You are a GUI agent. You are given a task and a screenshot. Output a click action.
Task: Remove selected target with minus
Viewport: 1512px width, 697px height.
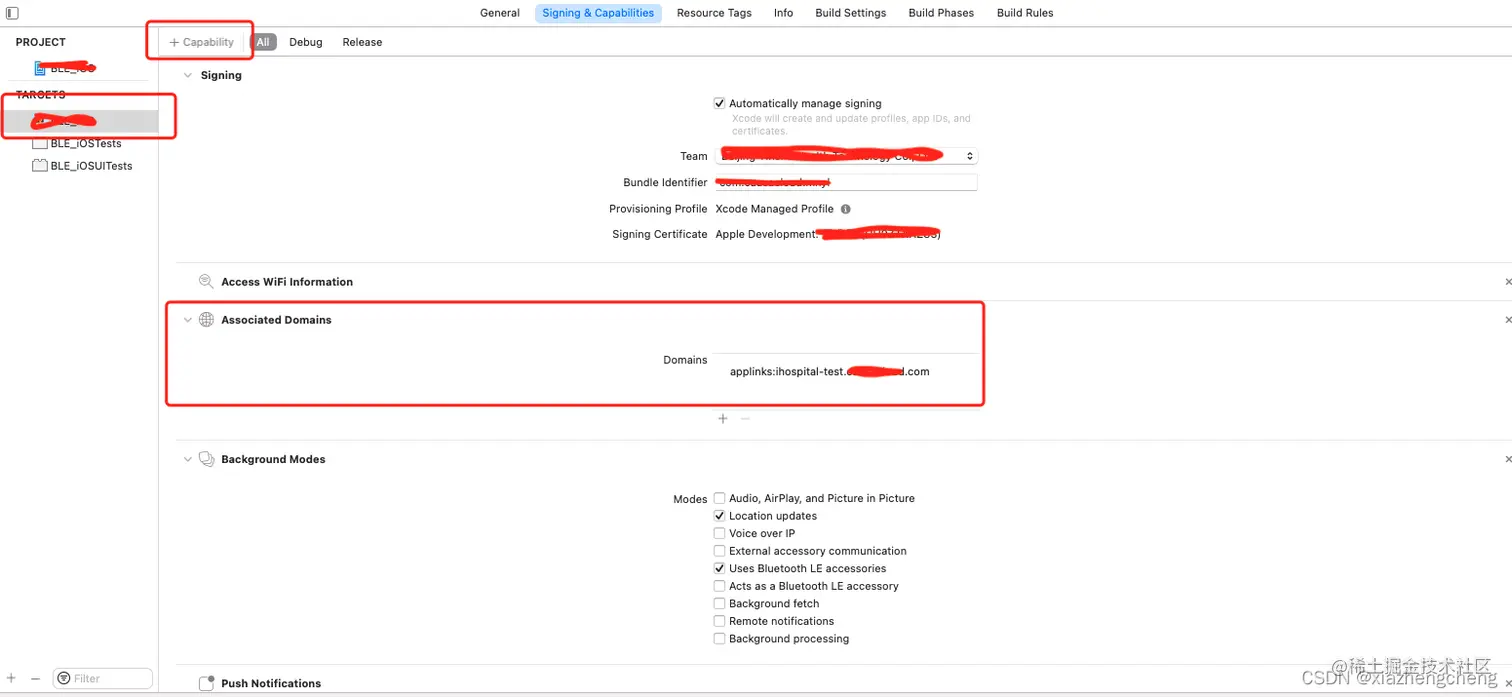[x=35, y=678]
